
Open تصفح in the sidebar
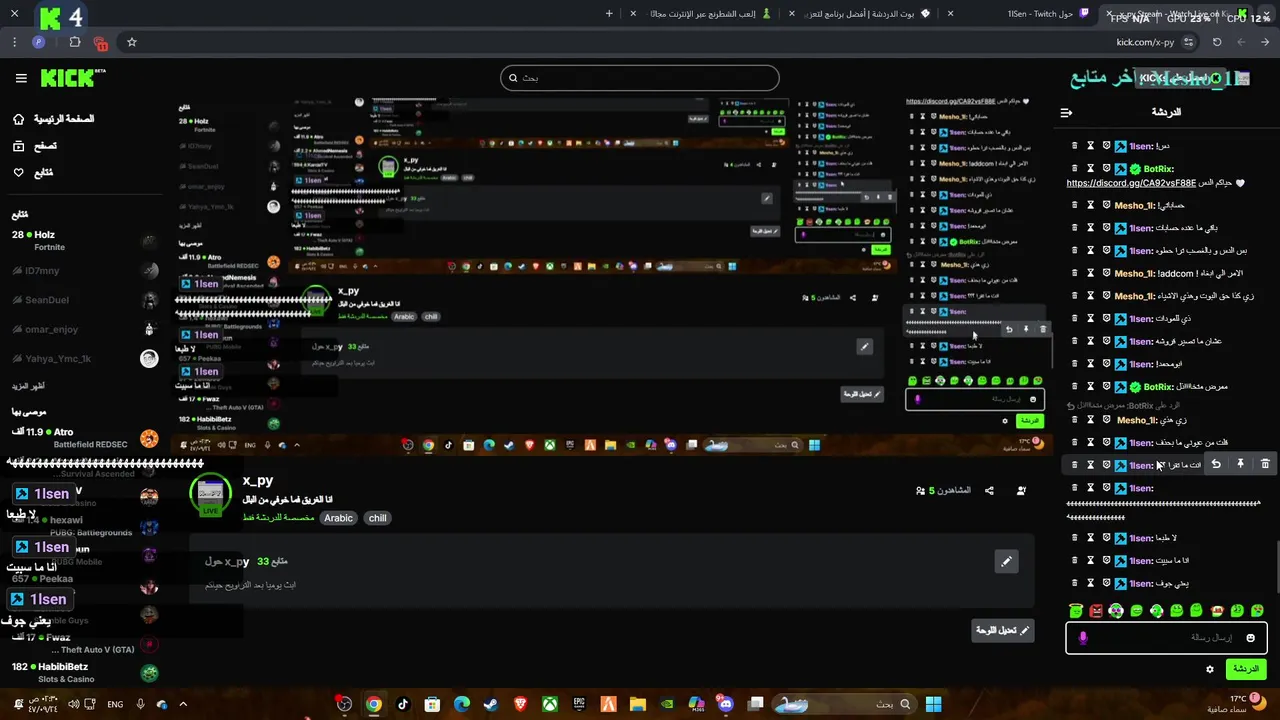coord(35,146)
